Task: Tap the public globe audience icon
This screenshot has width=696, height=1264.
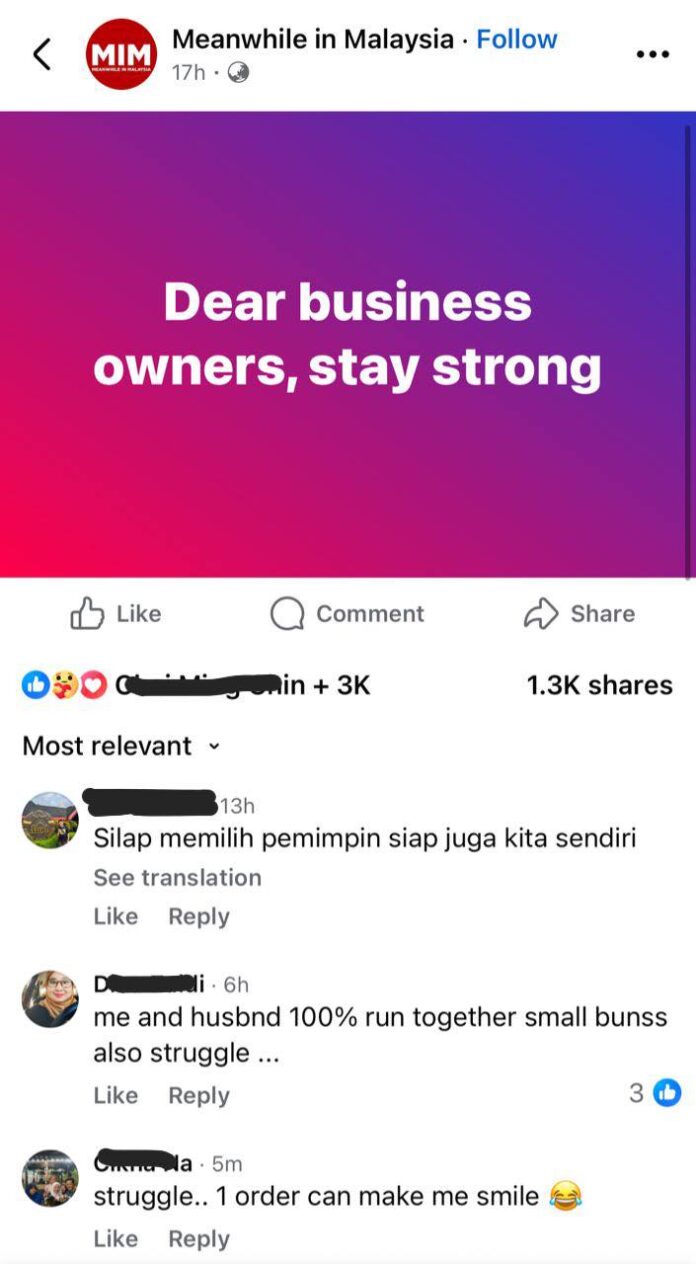Action: point(238,73)
